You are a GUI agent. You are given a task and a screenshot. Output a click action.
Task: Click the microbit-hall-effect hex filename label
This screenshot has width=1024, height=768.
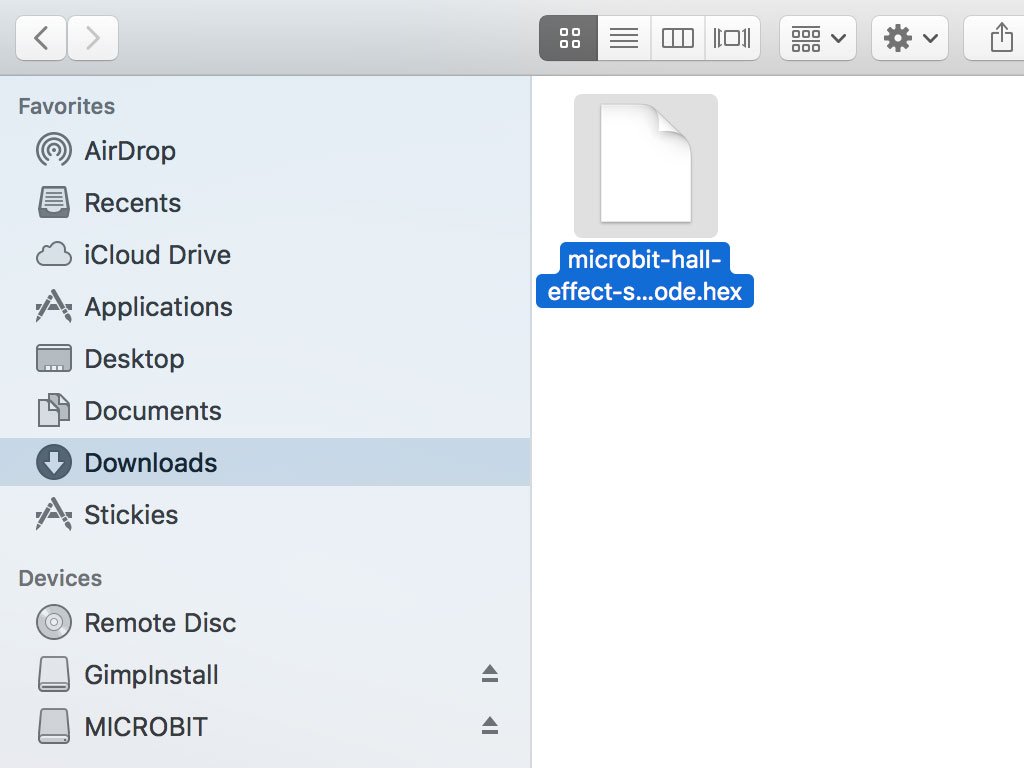(x=645, y=275)
